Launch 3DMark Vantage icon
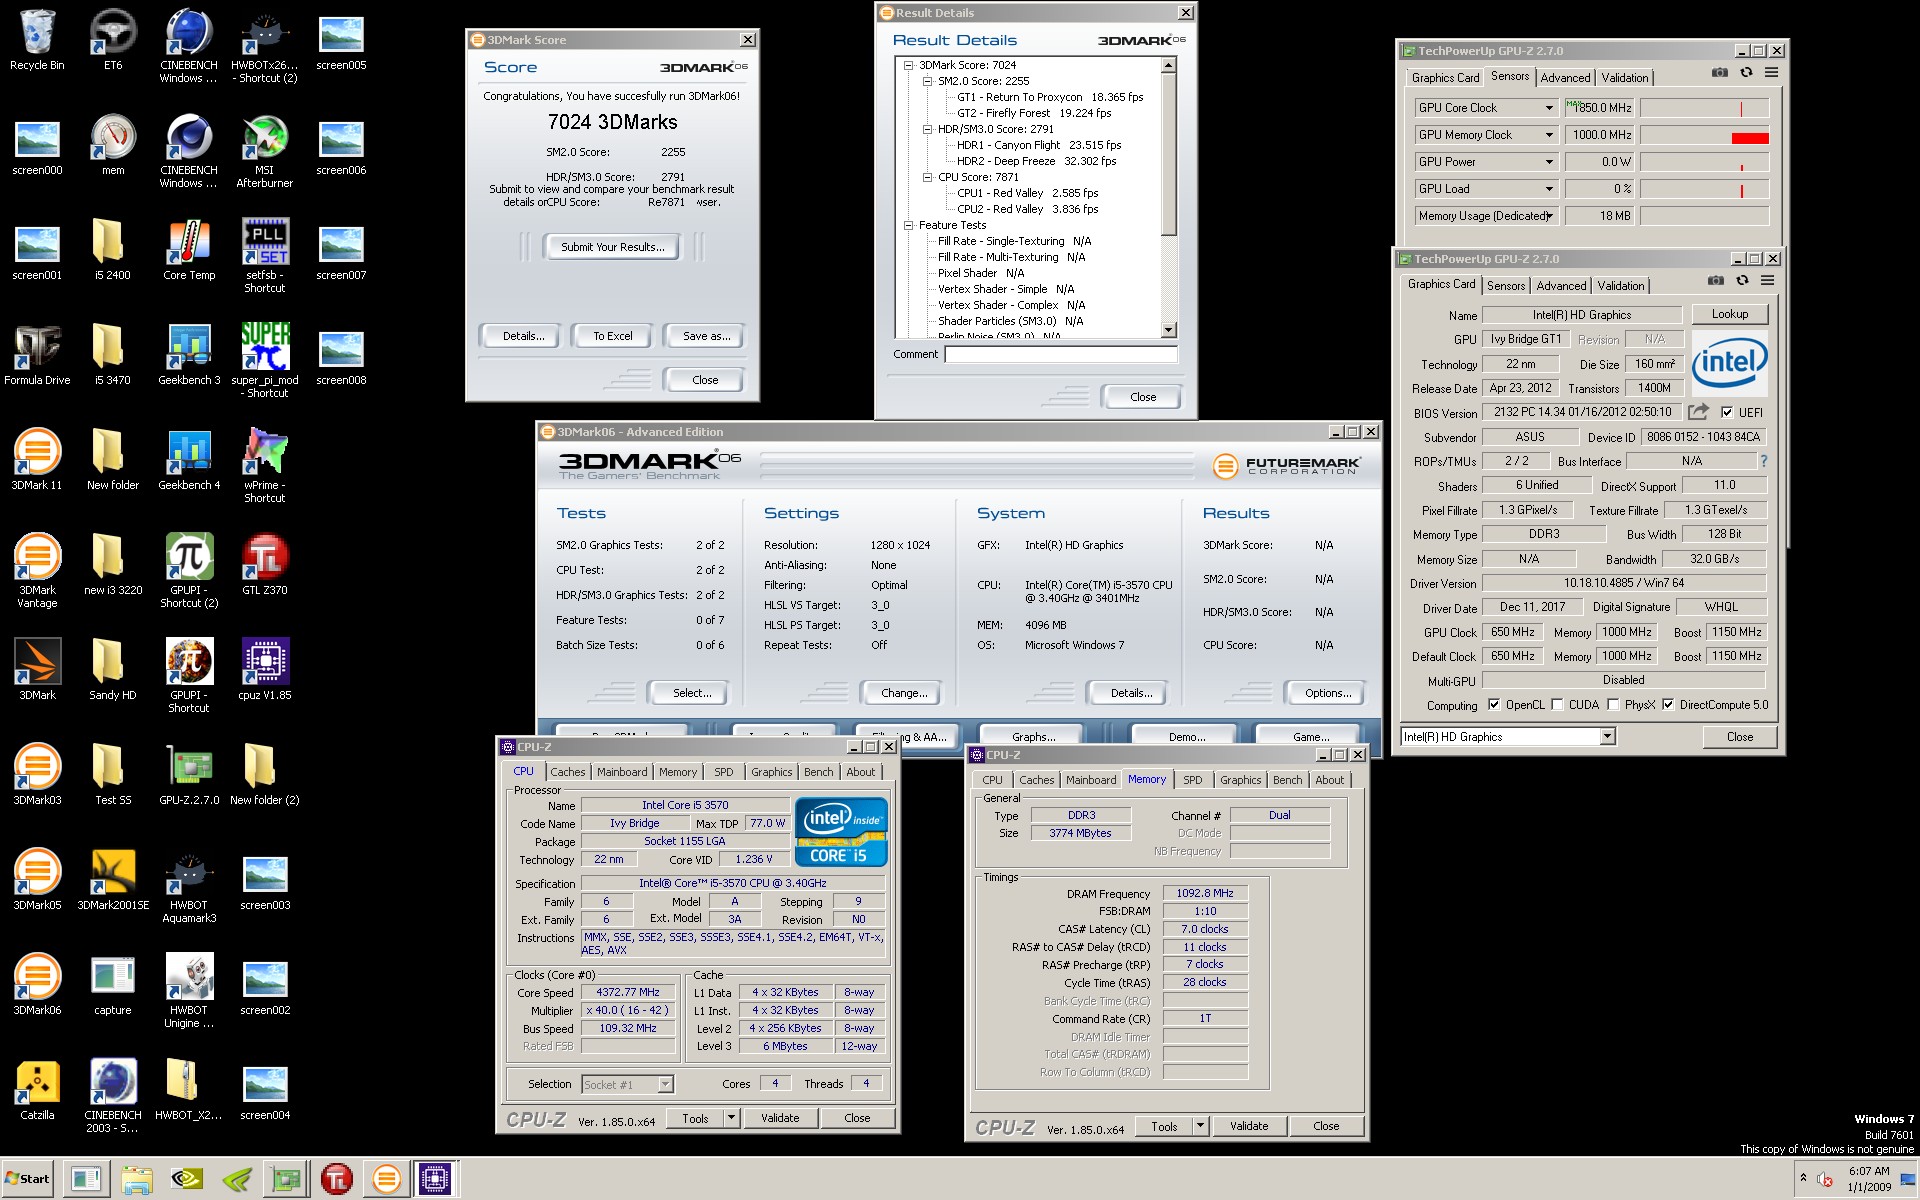 click(37, 571)
